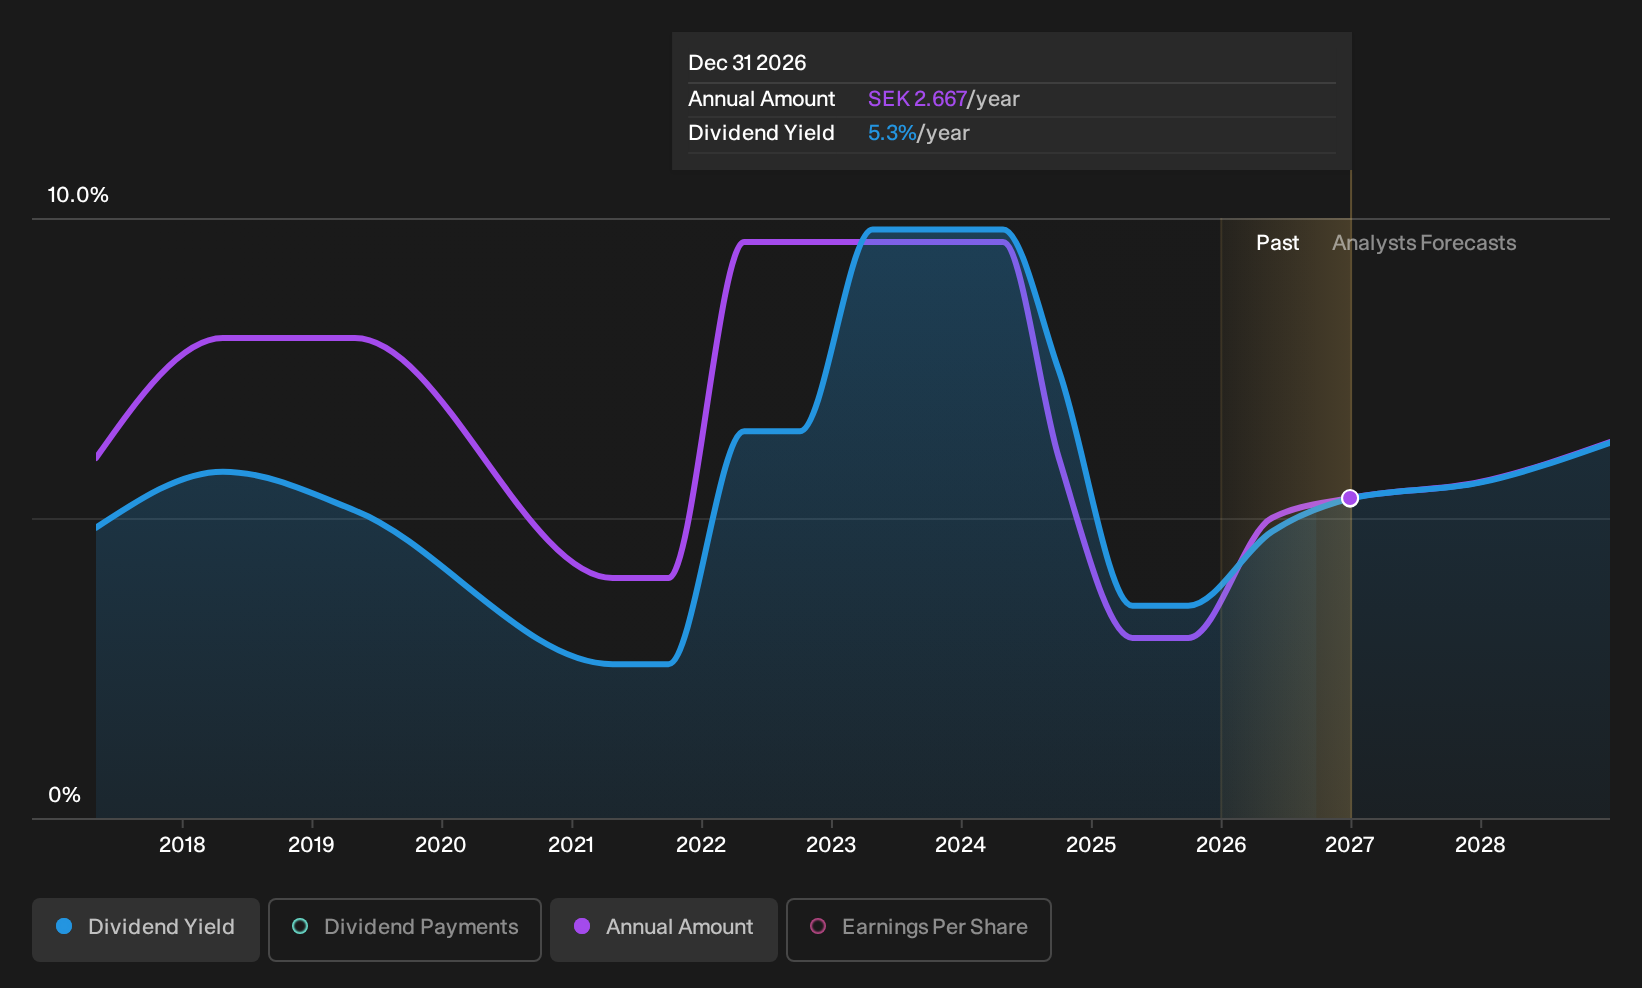Click the 2025 x-axis label

click(1091, 845)
